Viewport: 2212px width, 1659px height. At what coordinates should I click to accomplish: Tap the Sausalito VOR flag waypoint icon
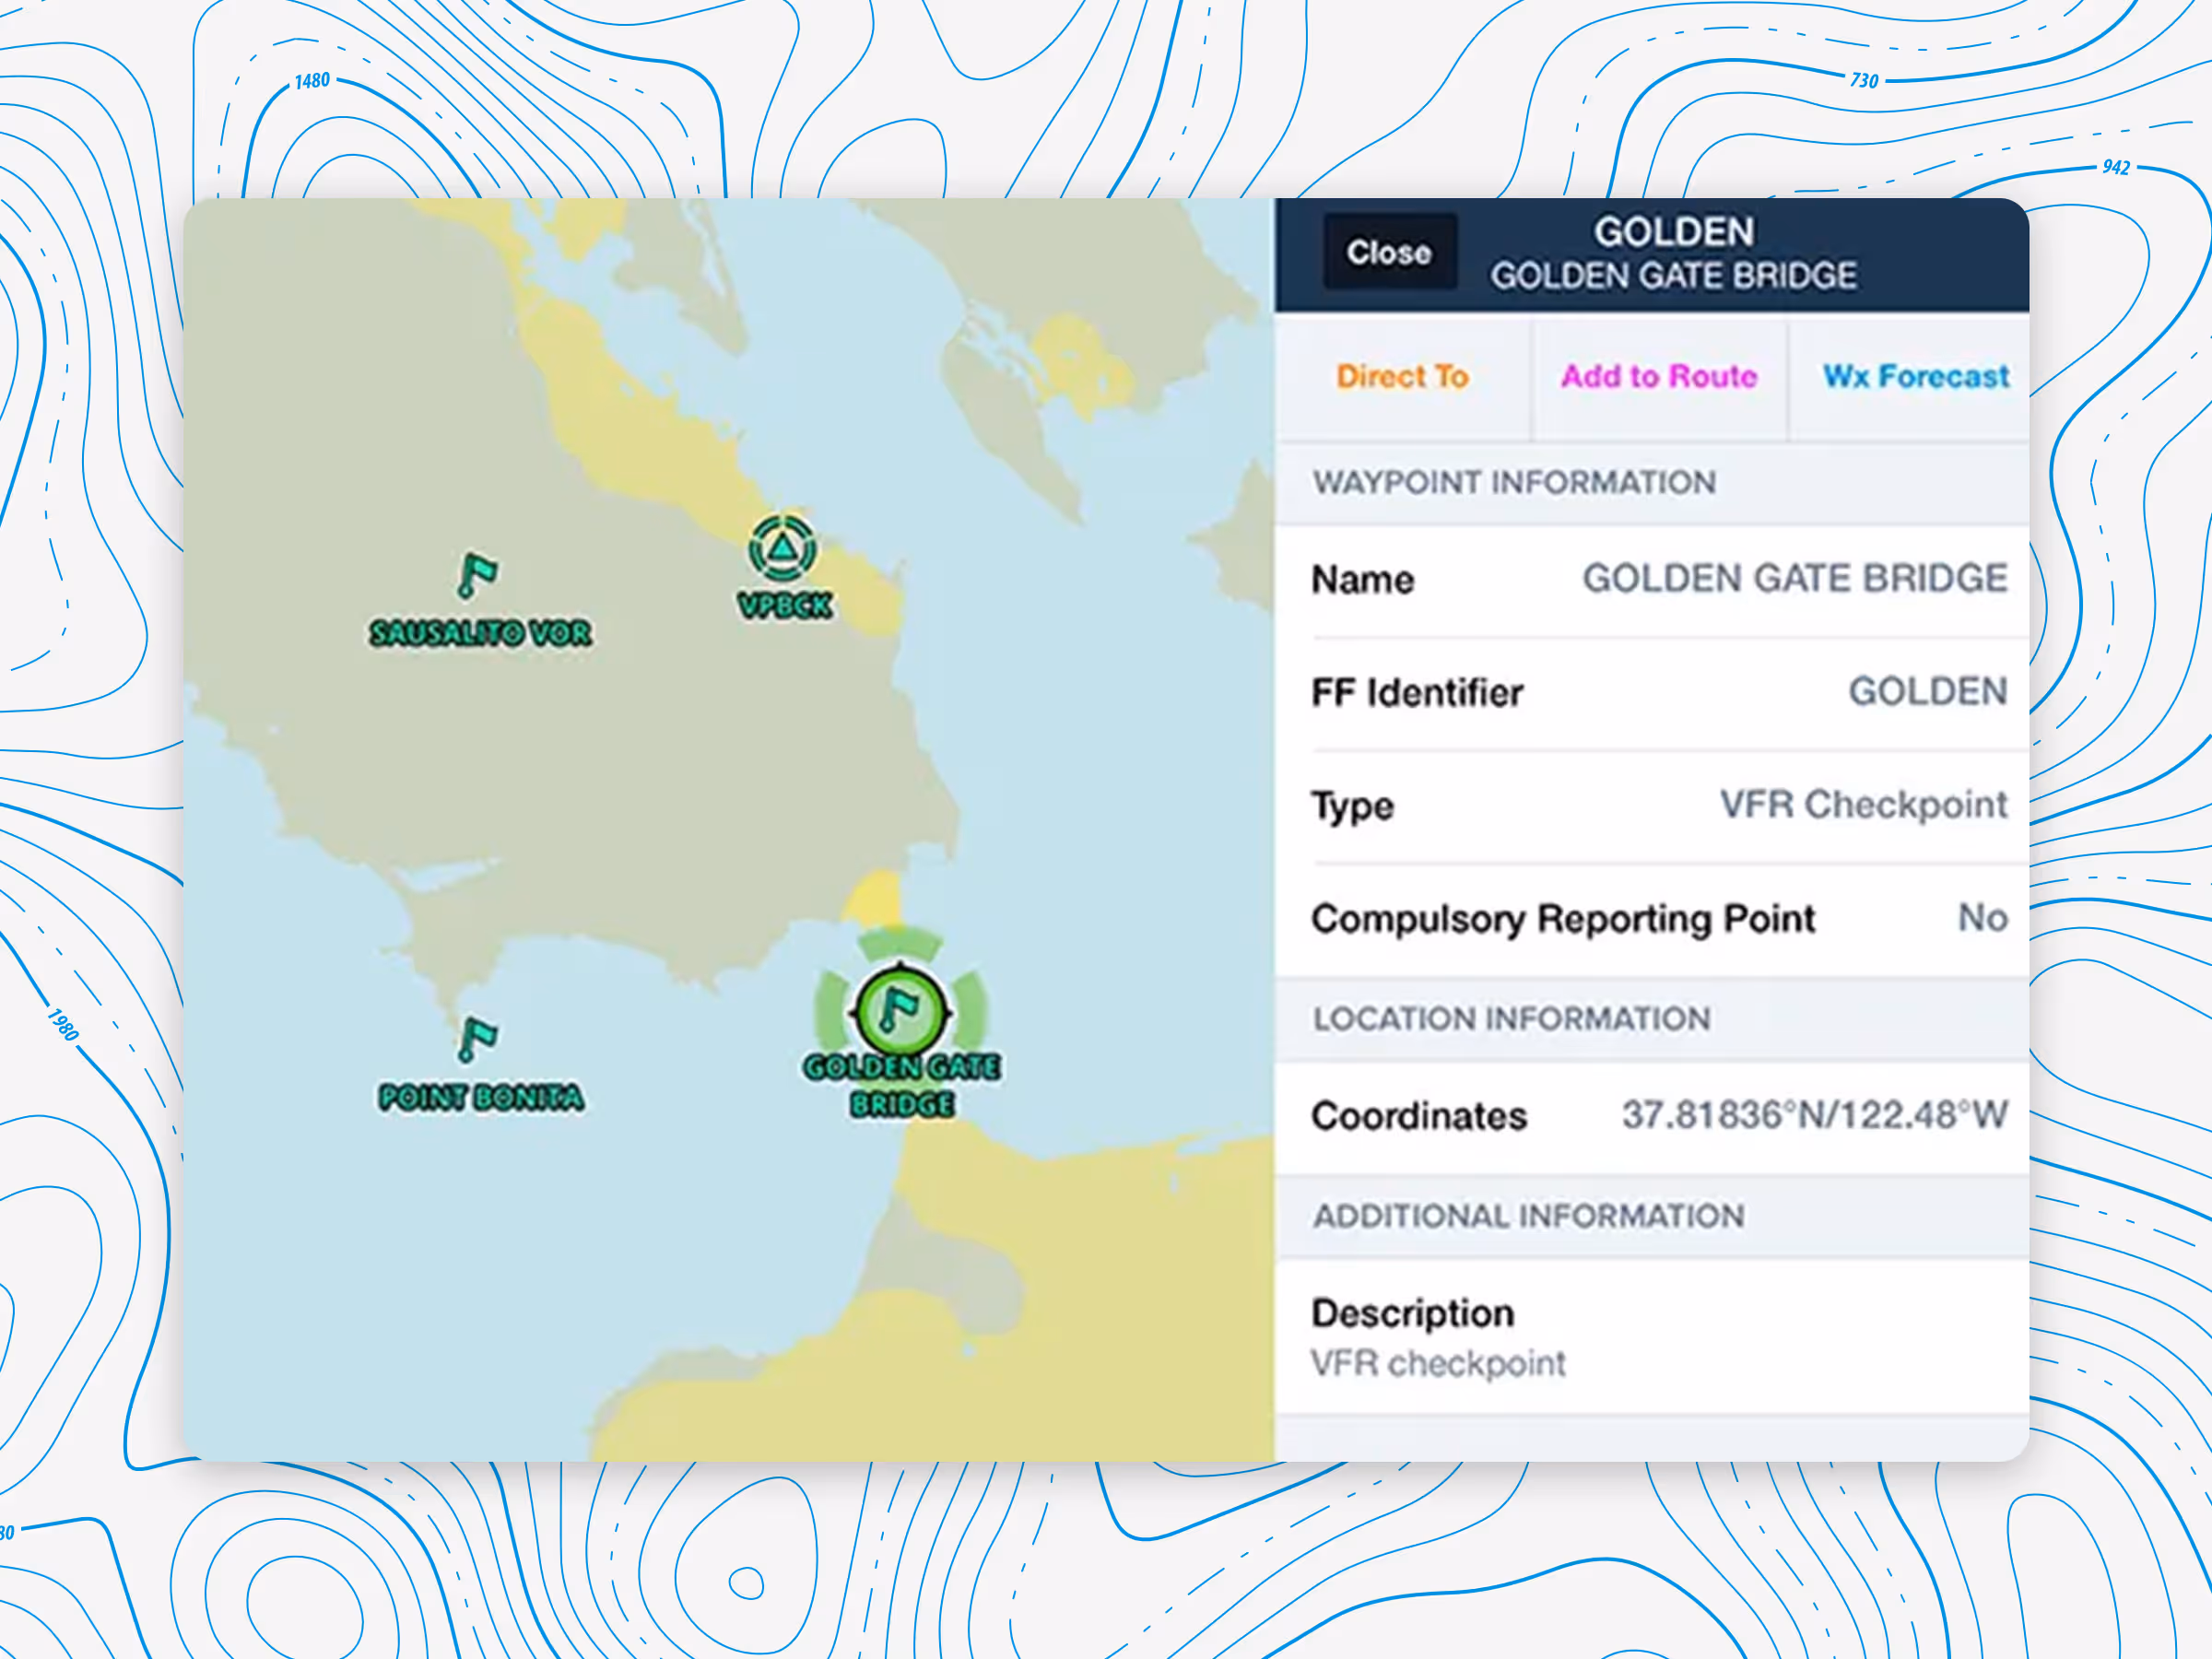click(x=477, y=575)
